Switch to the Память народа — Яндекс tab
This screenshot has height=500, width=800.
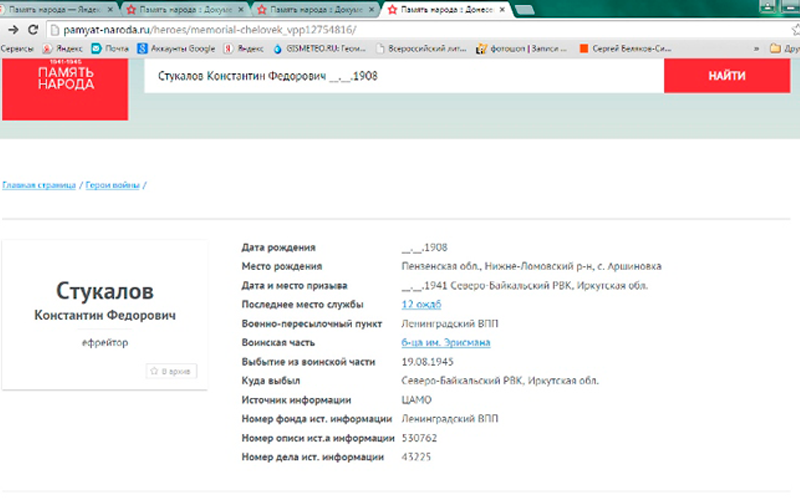(x=54, y=10)
